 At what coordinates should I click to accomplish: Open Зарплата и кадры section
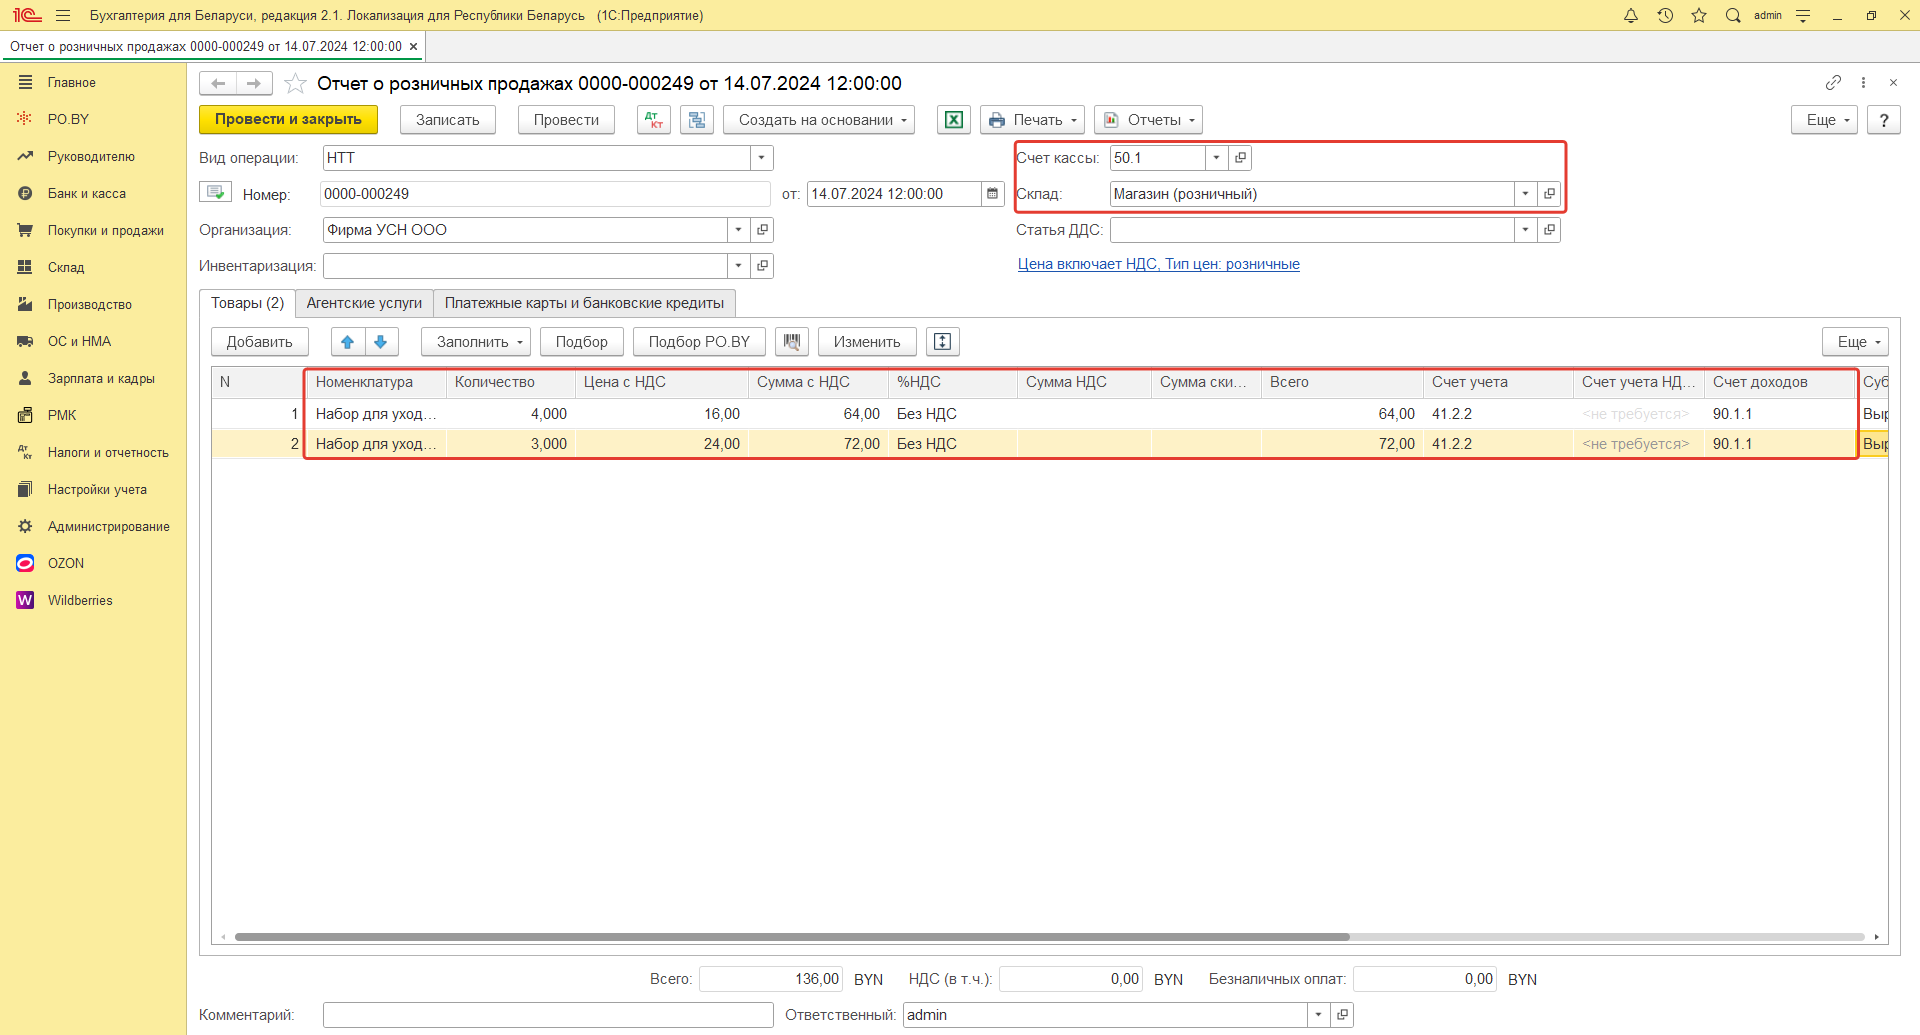[101, 378]
